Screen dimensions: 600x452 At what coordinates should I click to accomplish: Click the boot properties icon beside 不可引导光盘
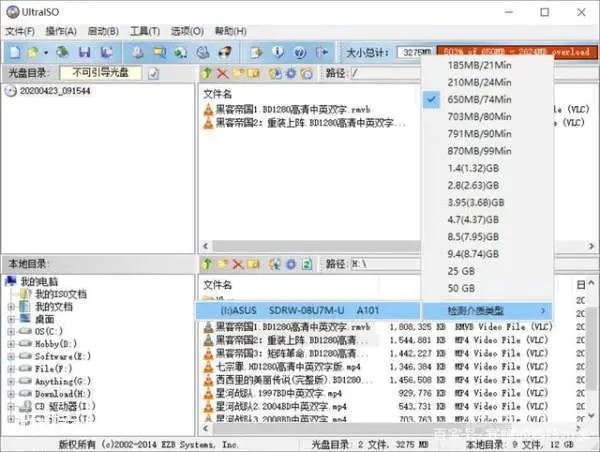pyautogui.click(x=153, y=73)
